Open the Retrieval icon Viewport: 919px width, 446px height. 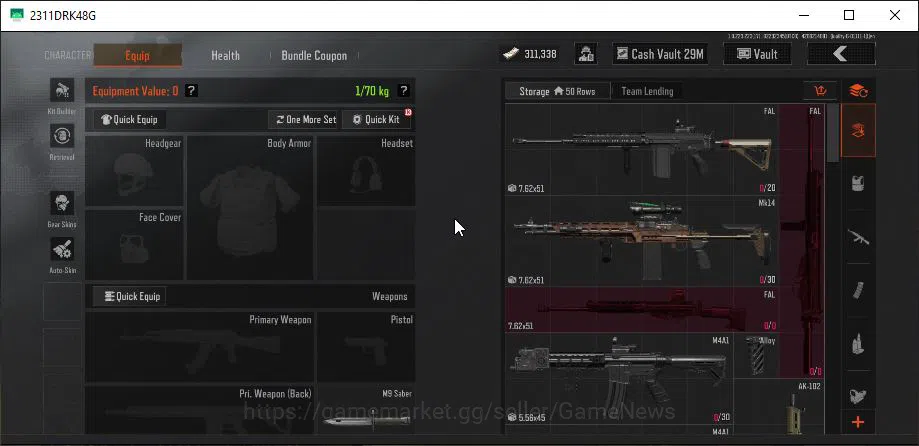click(62, 136)
